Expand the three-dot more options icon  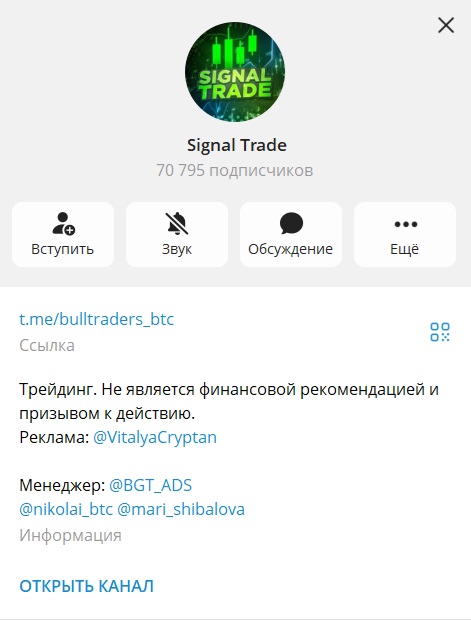point(405,224)
